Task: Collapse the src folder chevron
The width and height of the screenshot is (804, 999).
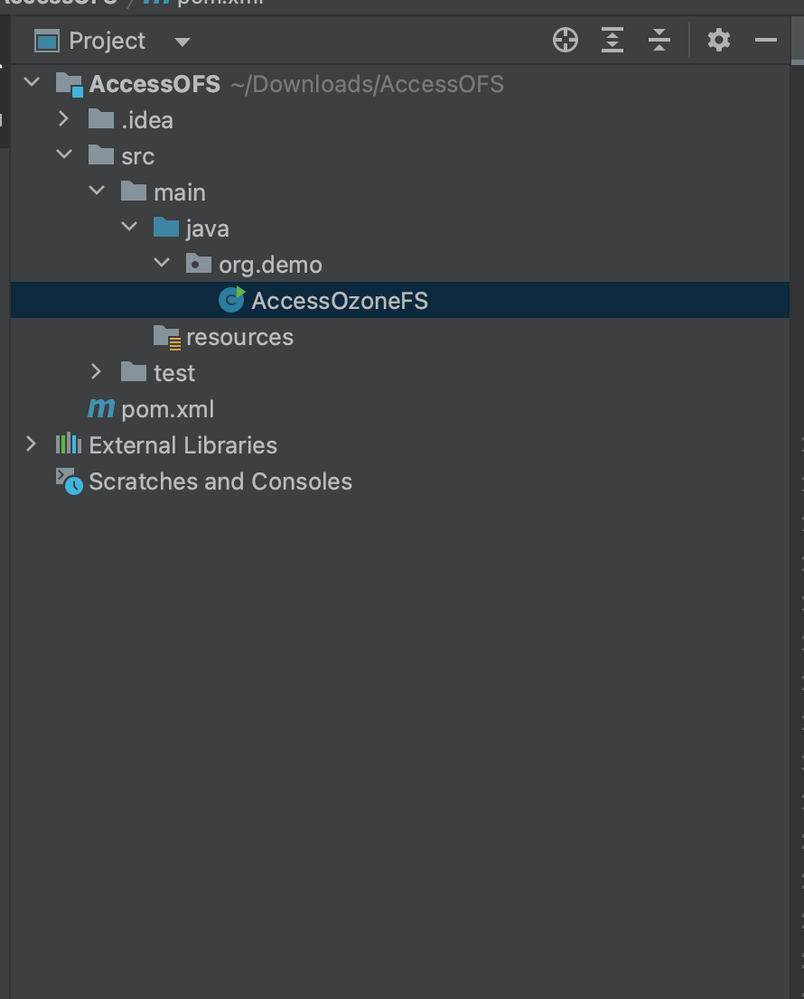Action: coord(64,154)
